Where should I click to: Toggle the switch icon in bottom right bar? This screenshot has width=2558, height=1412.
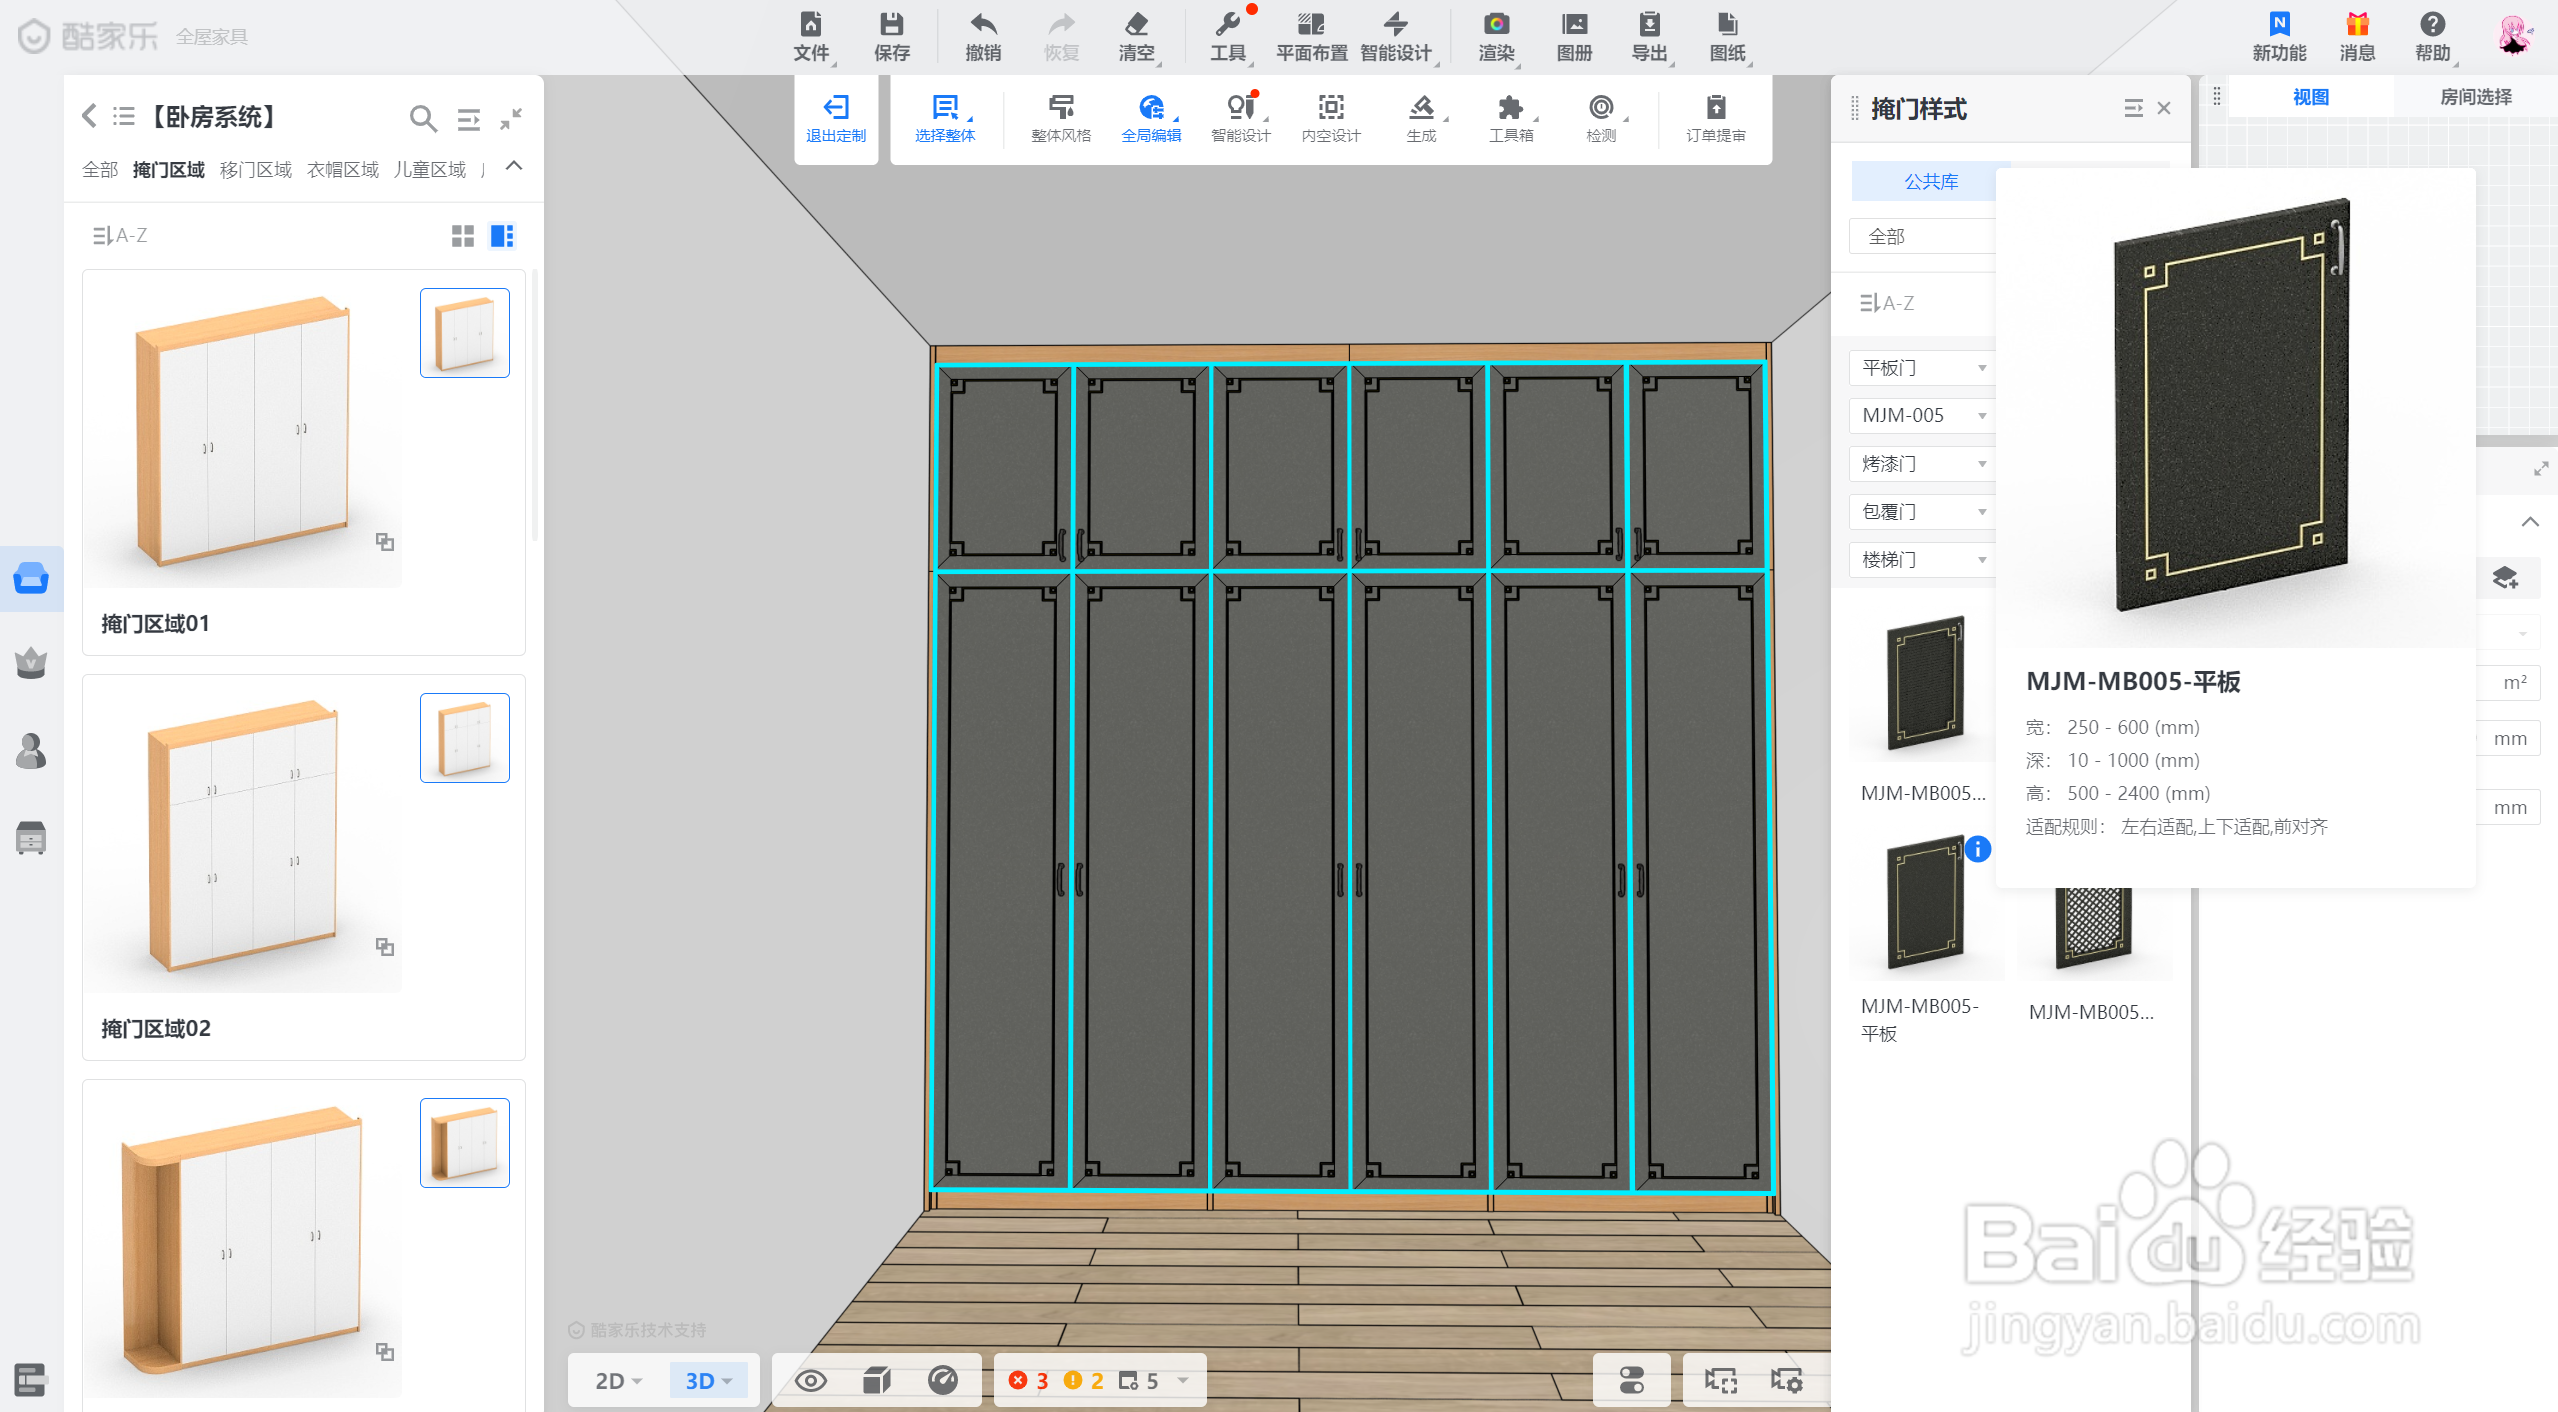point(1631,1381)
